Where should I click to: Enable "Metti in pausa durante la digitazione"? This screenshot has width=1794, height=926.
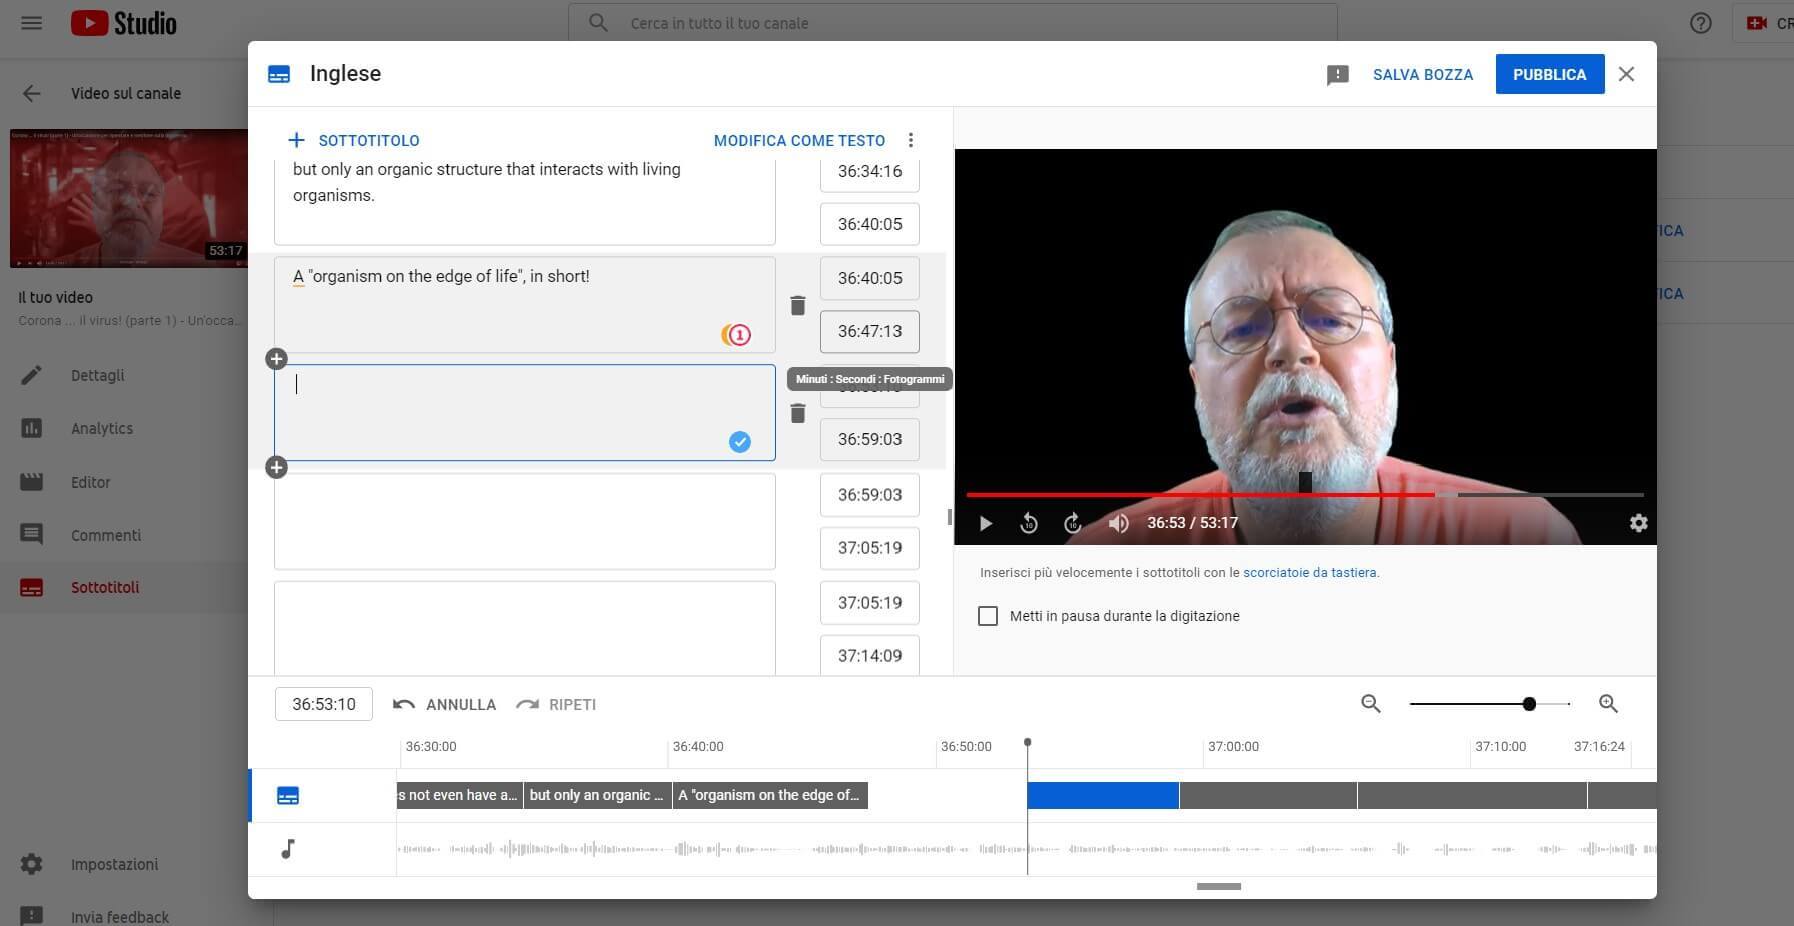988,616
